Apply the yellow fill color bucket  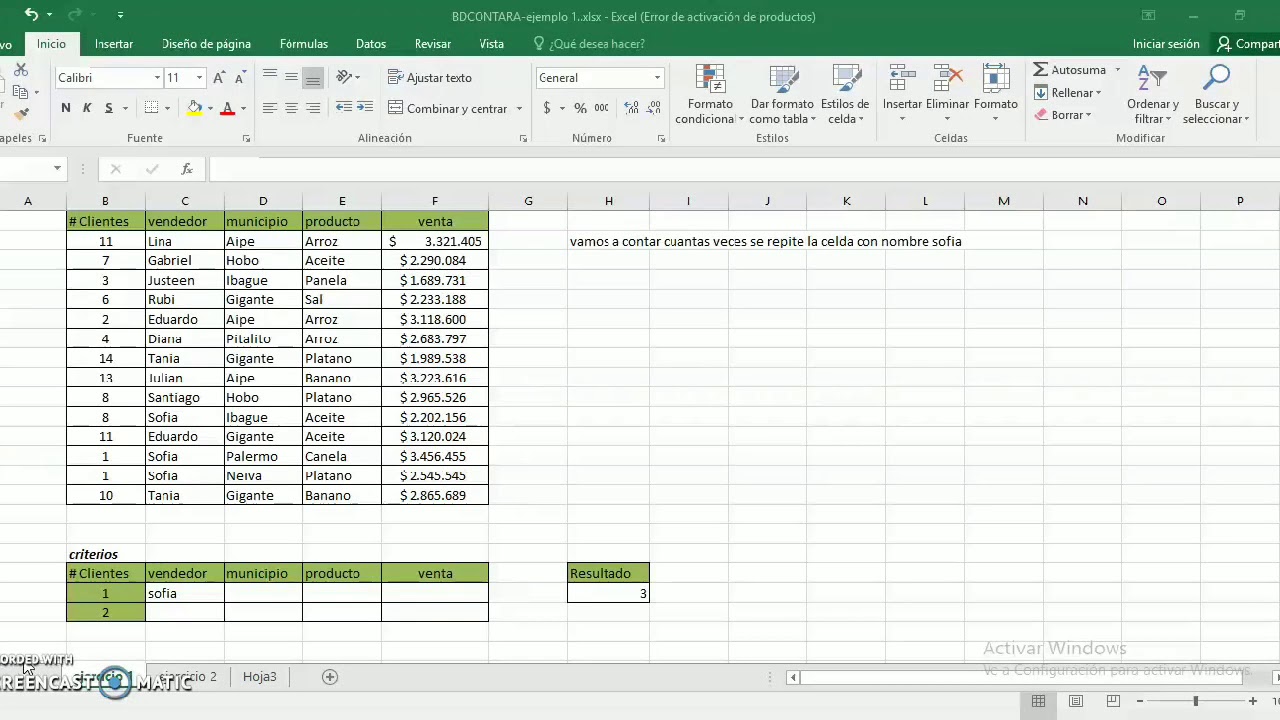pos(195,108)
